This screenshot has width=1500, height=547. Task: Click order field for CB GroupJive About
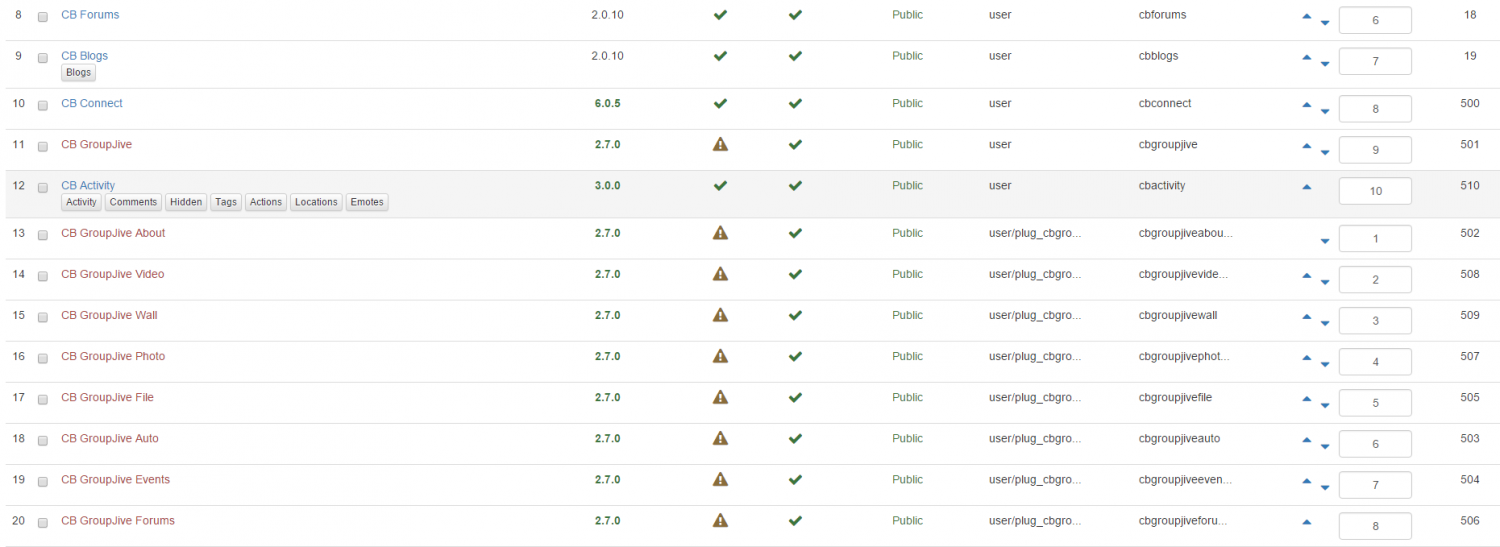coord(1375,239)
